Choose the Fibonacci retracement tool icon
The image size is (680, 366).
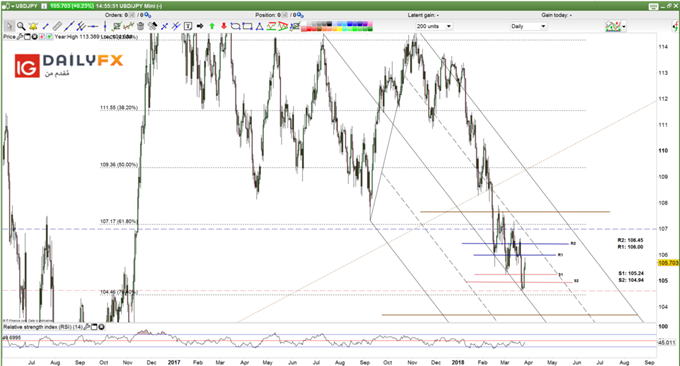(x=271, y=26)
